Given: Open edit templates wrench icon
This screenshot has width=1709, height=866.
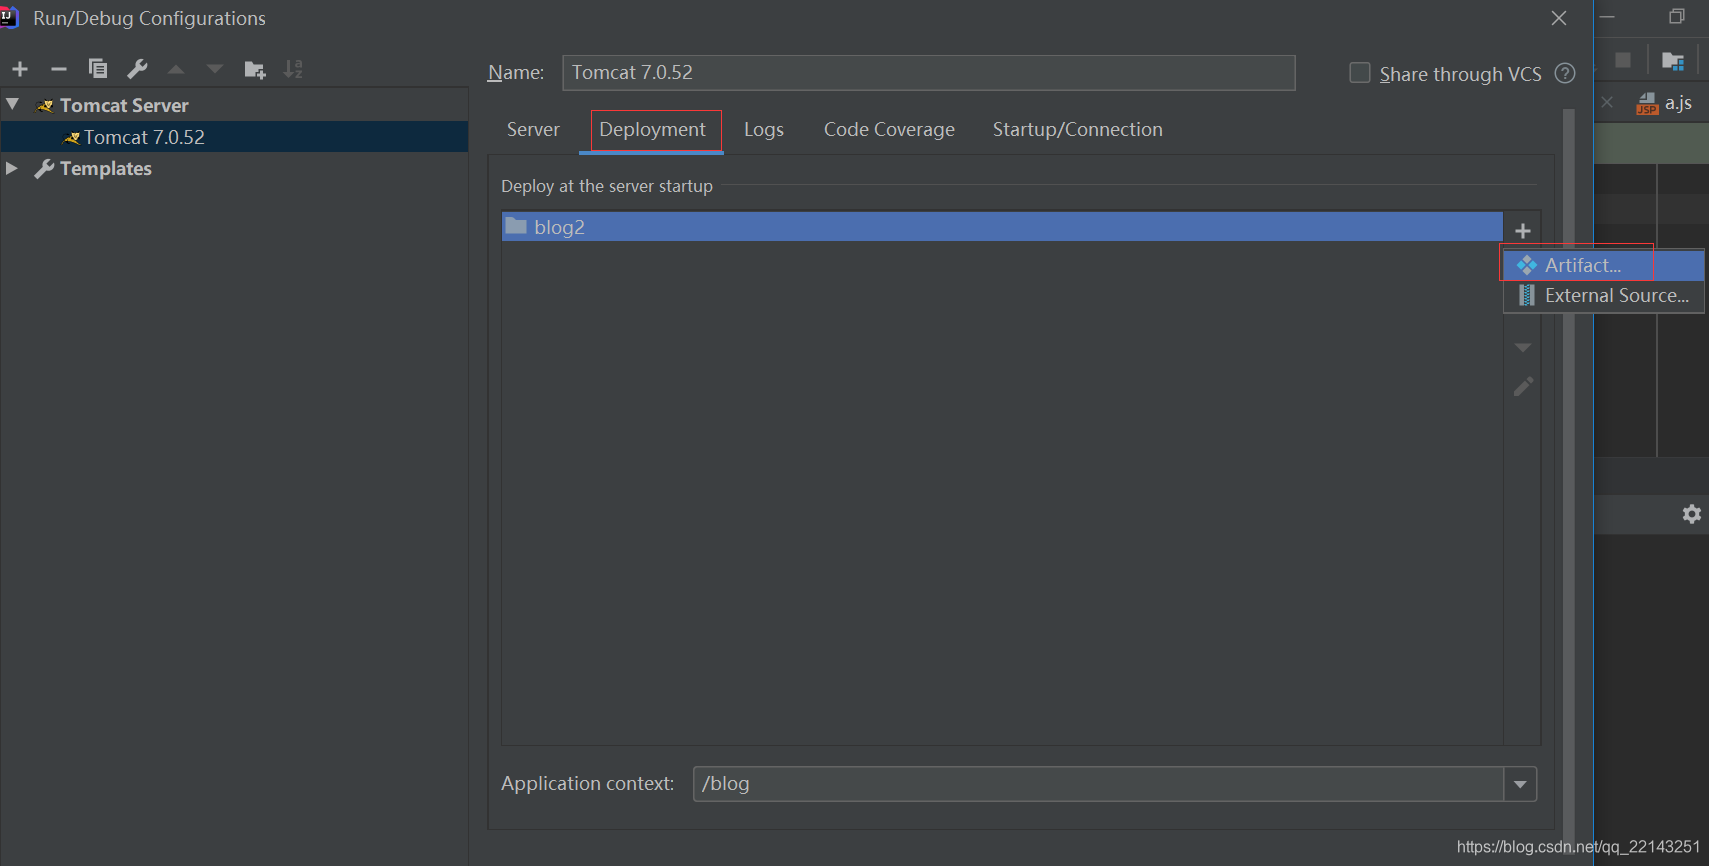Looking at the screenshot, I should click(x=137, y=68).
